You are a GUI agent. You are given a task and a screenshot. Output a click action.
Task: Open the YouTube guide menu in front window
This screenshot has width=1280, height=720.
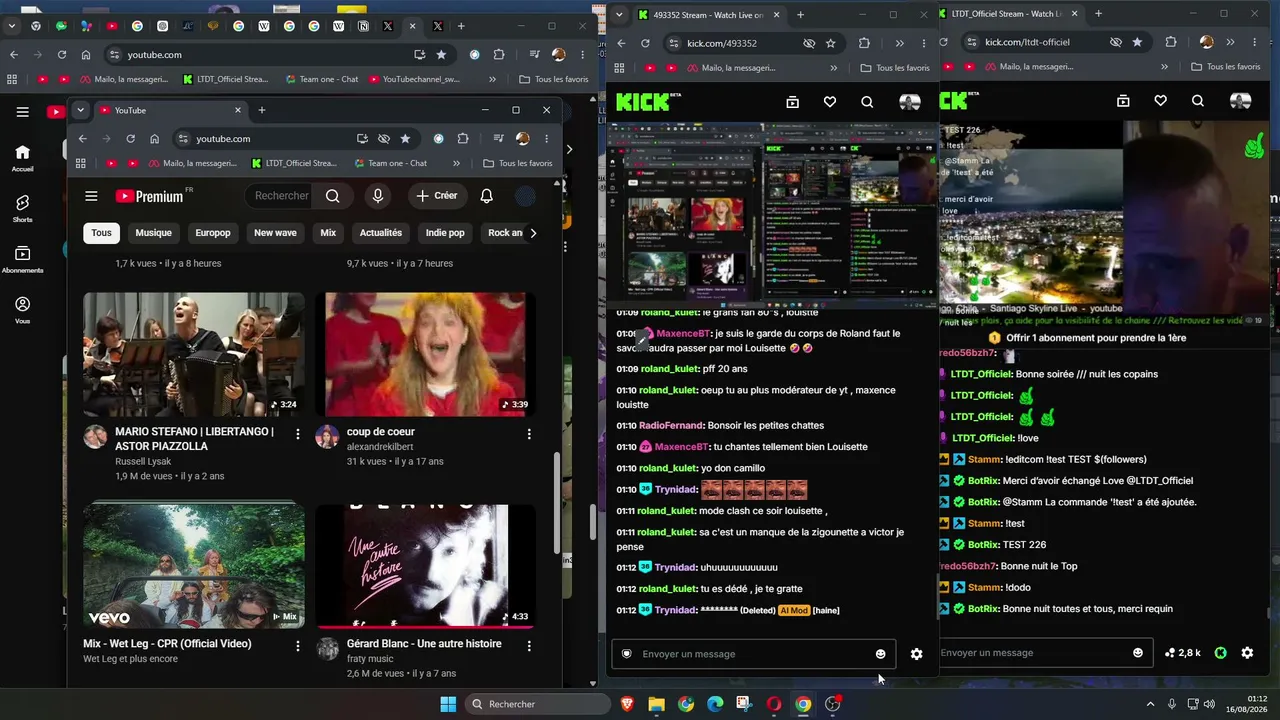(91, 196)
